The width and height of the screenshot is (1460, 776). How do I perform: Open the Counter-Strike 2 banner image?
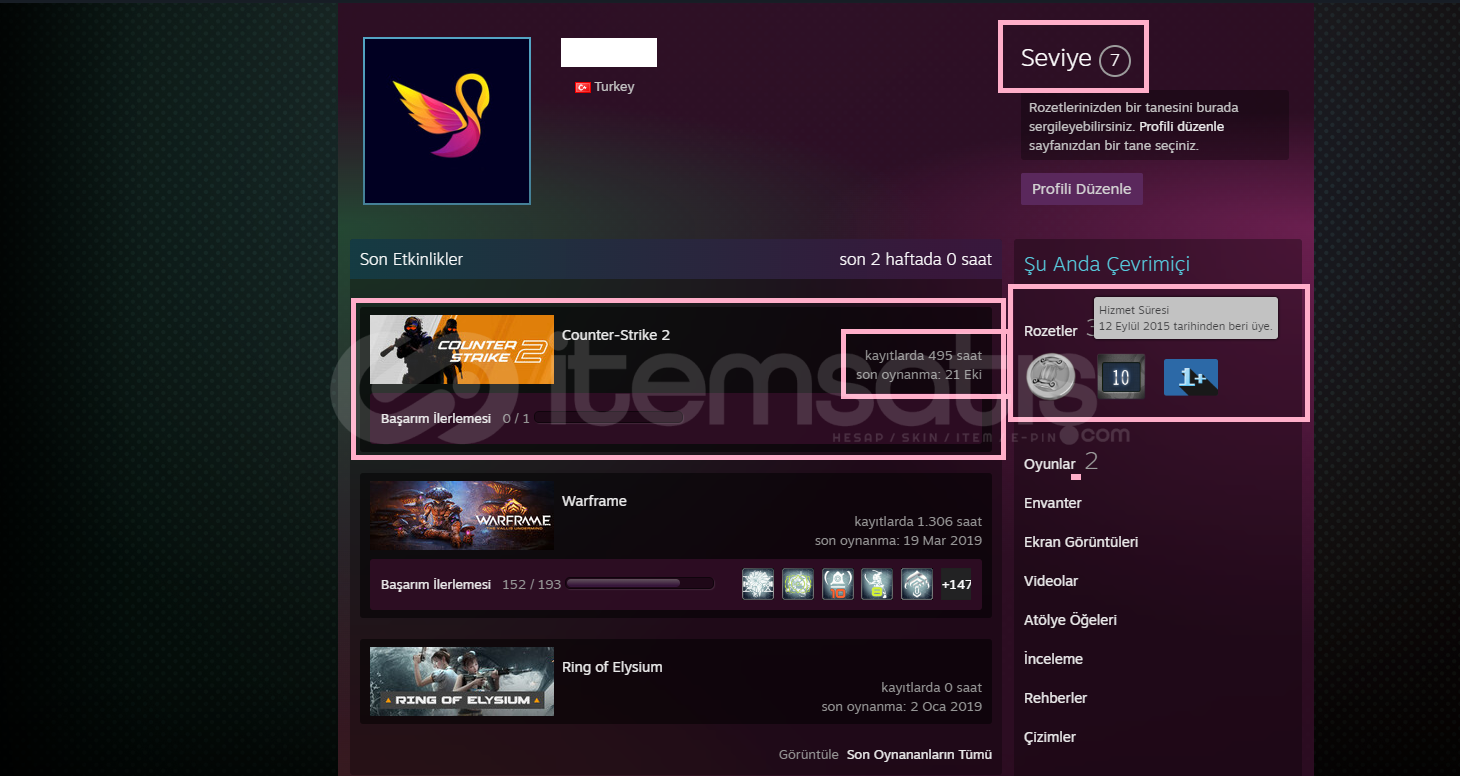tap(462, 350)
